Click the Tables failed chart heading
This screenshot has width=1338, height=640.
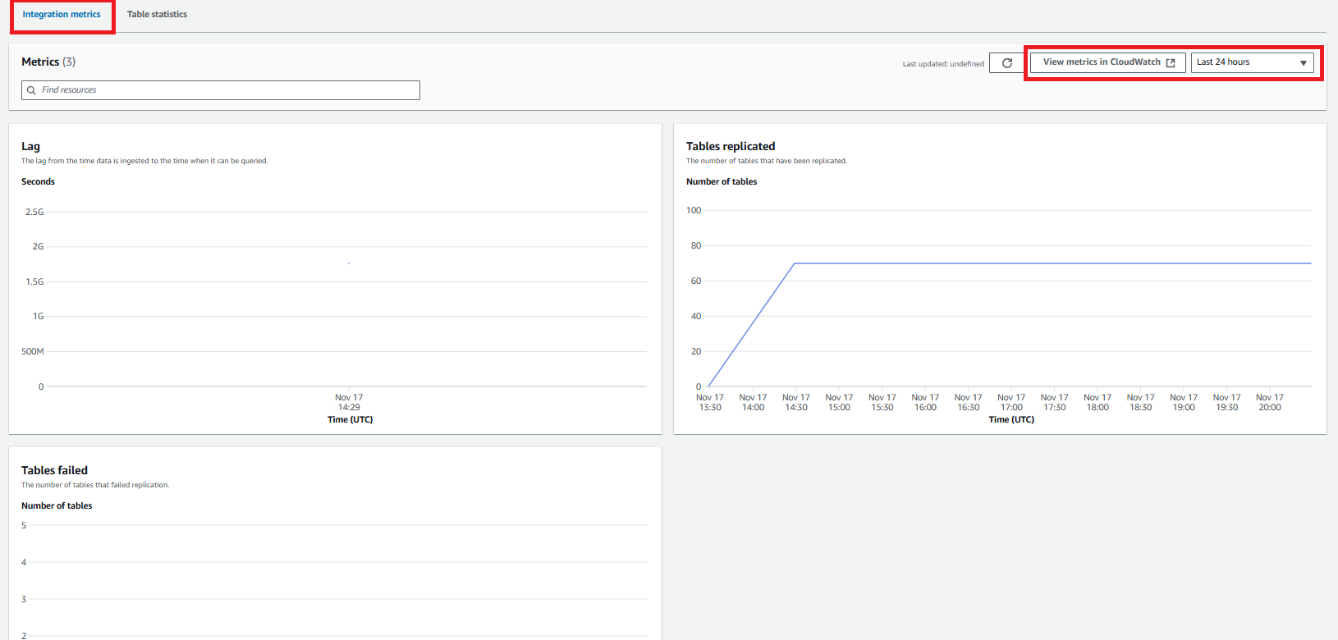[x=54, y=470]
